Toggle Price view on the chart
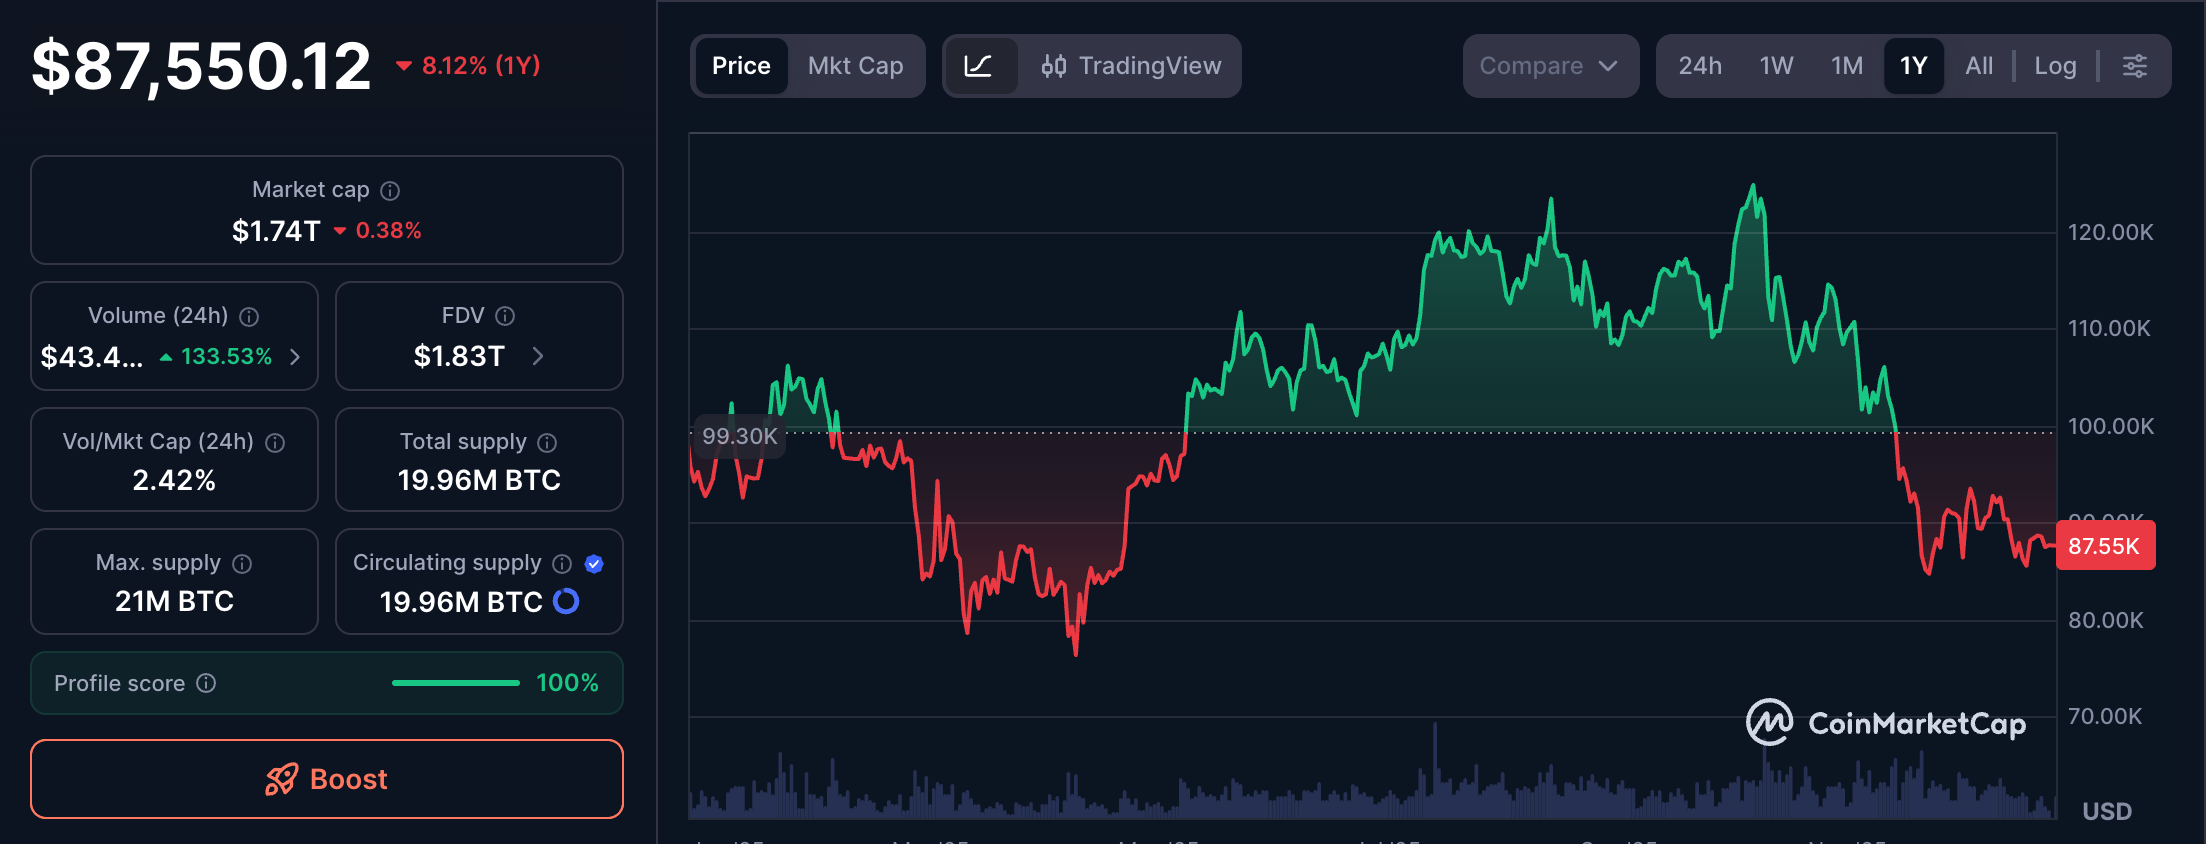 [x=741, y=65]
